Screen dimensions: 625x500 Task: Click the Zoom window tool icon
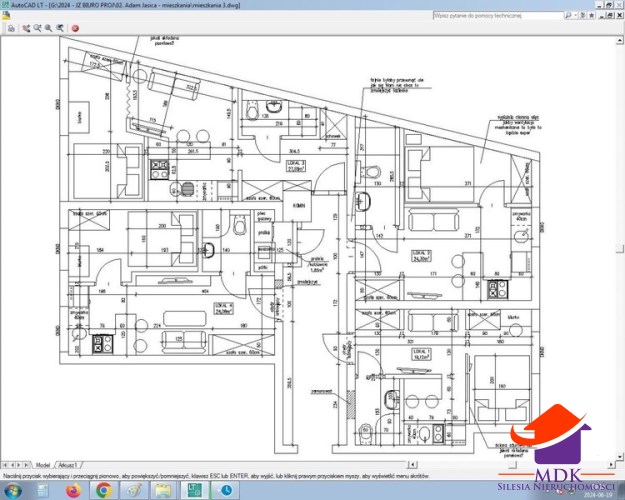48,28
